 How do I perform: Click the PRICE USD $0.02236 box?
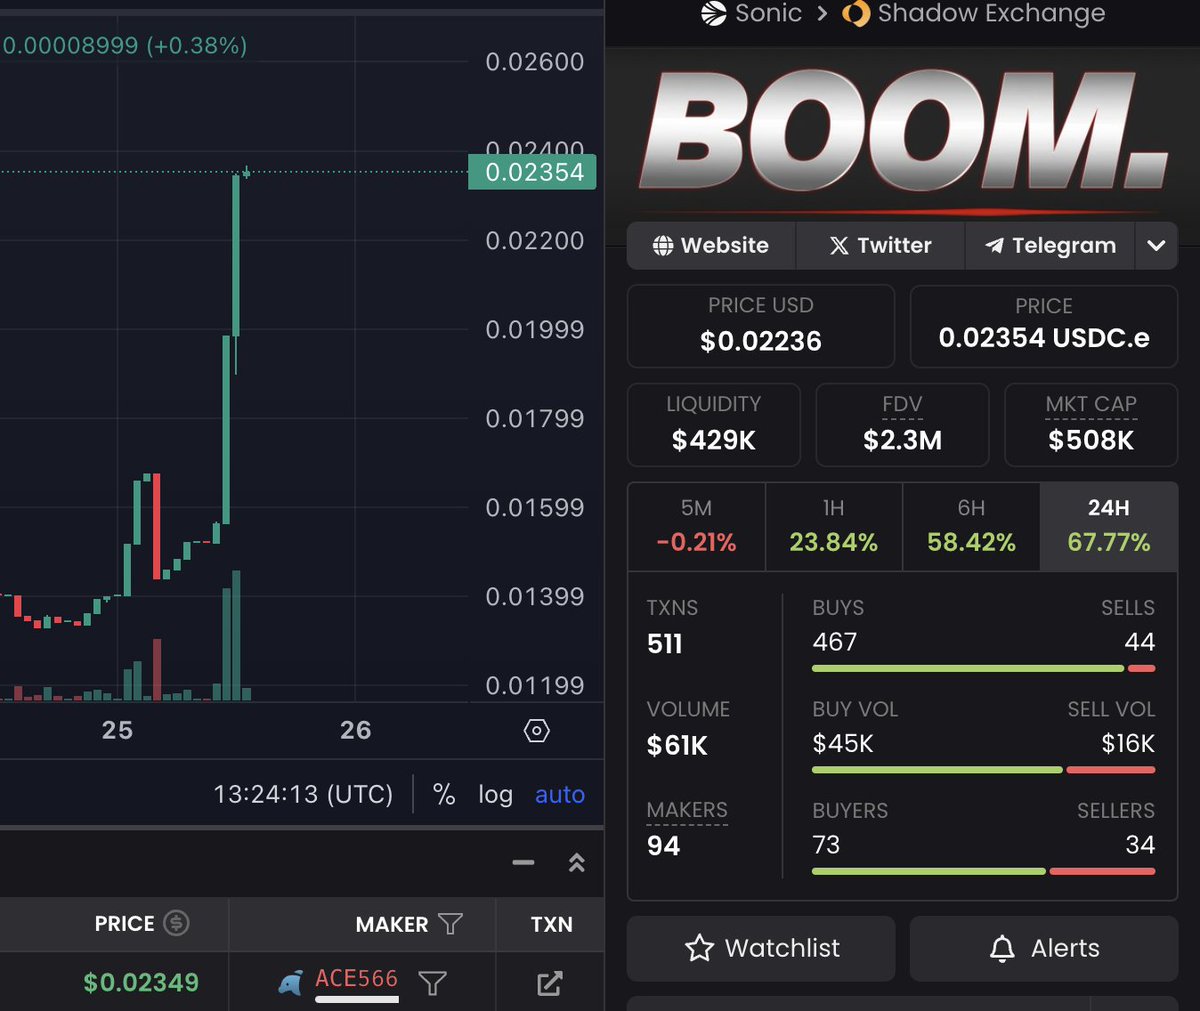point(761,326)
